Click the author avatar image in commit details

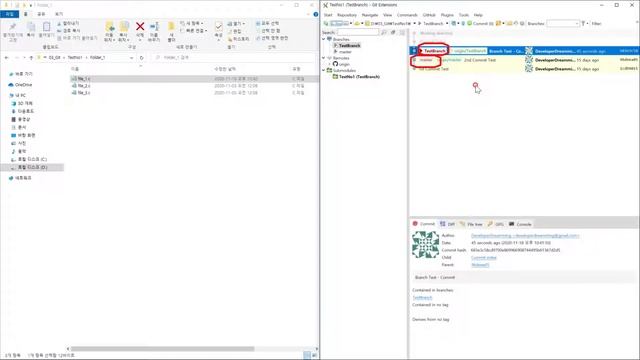425,244
